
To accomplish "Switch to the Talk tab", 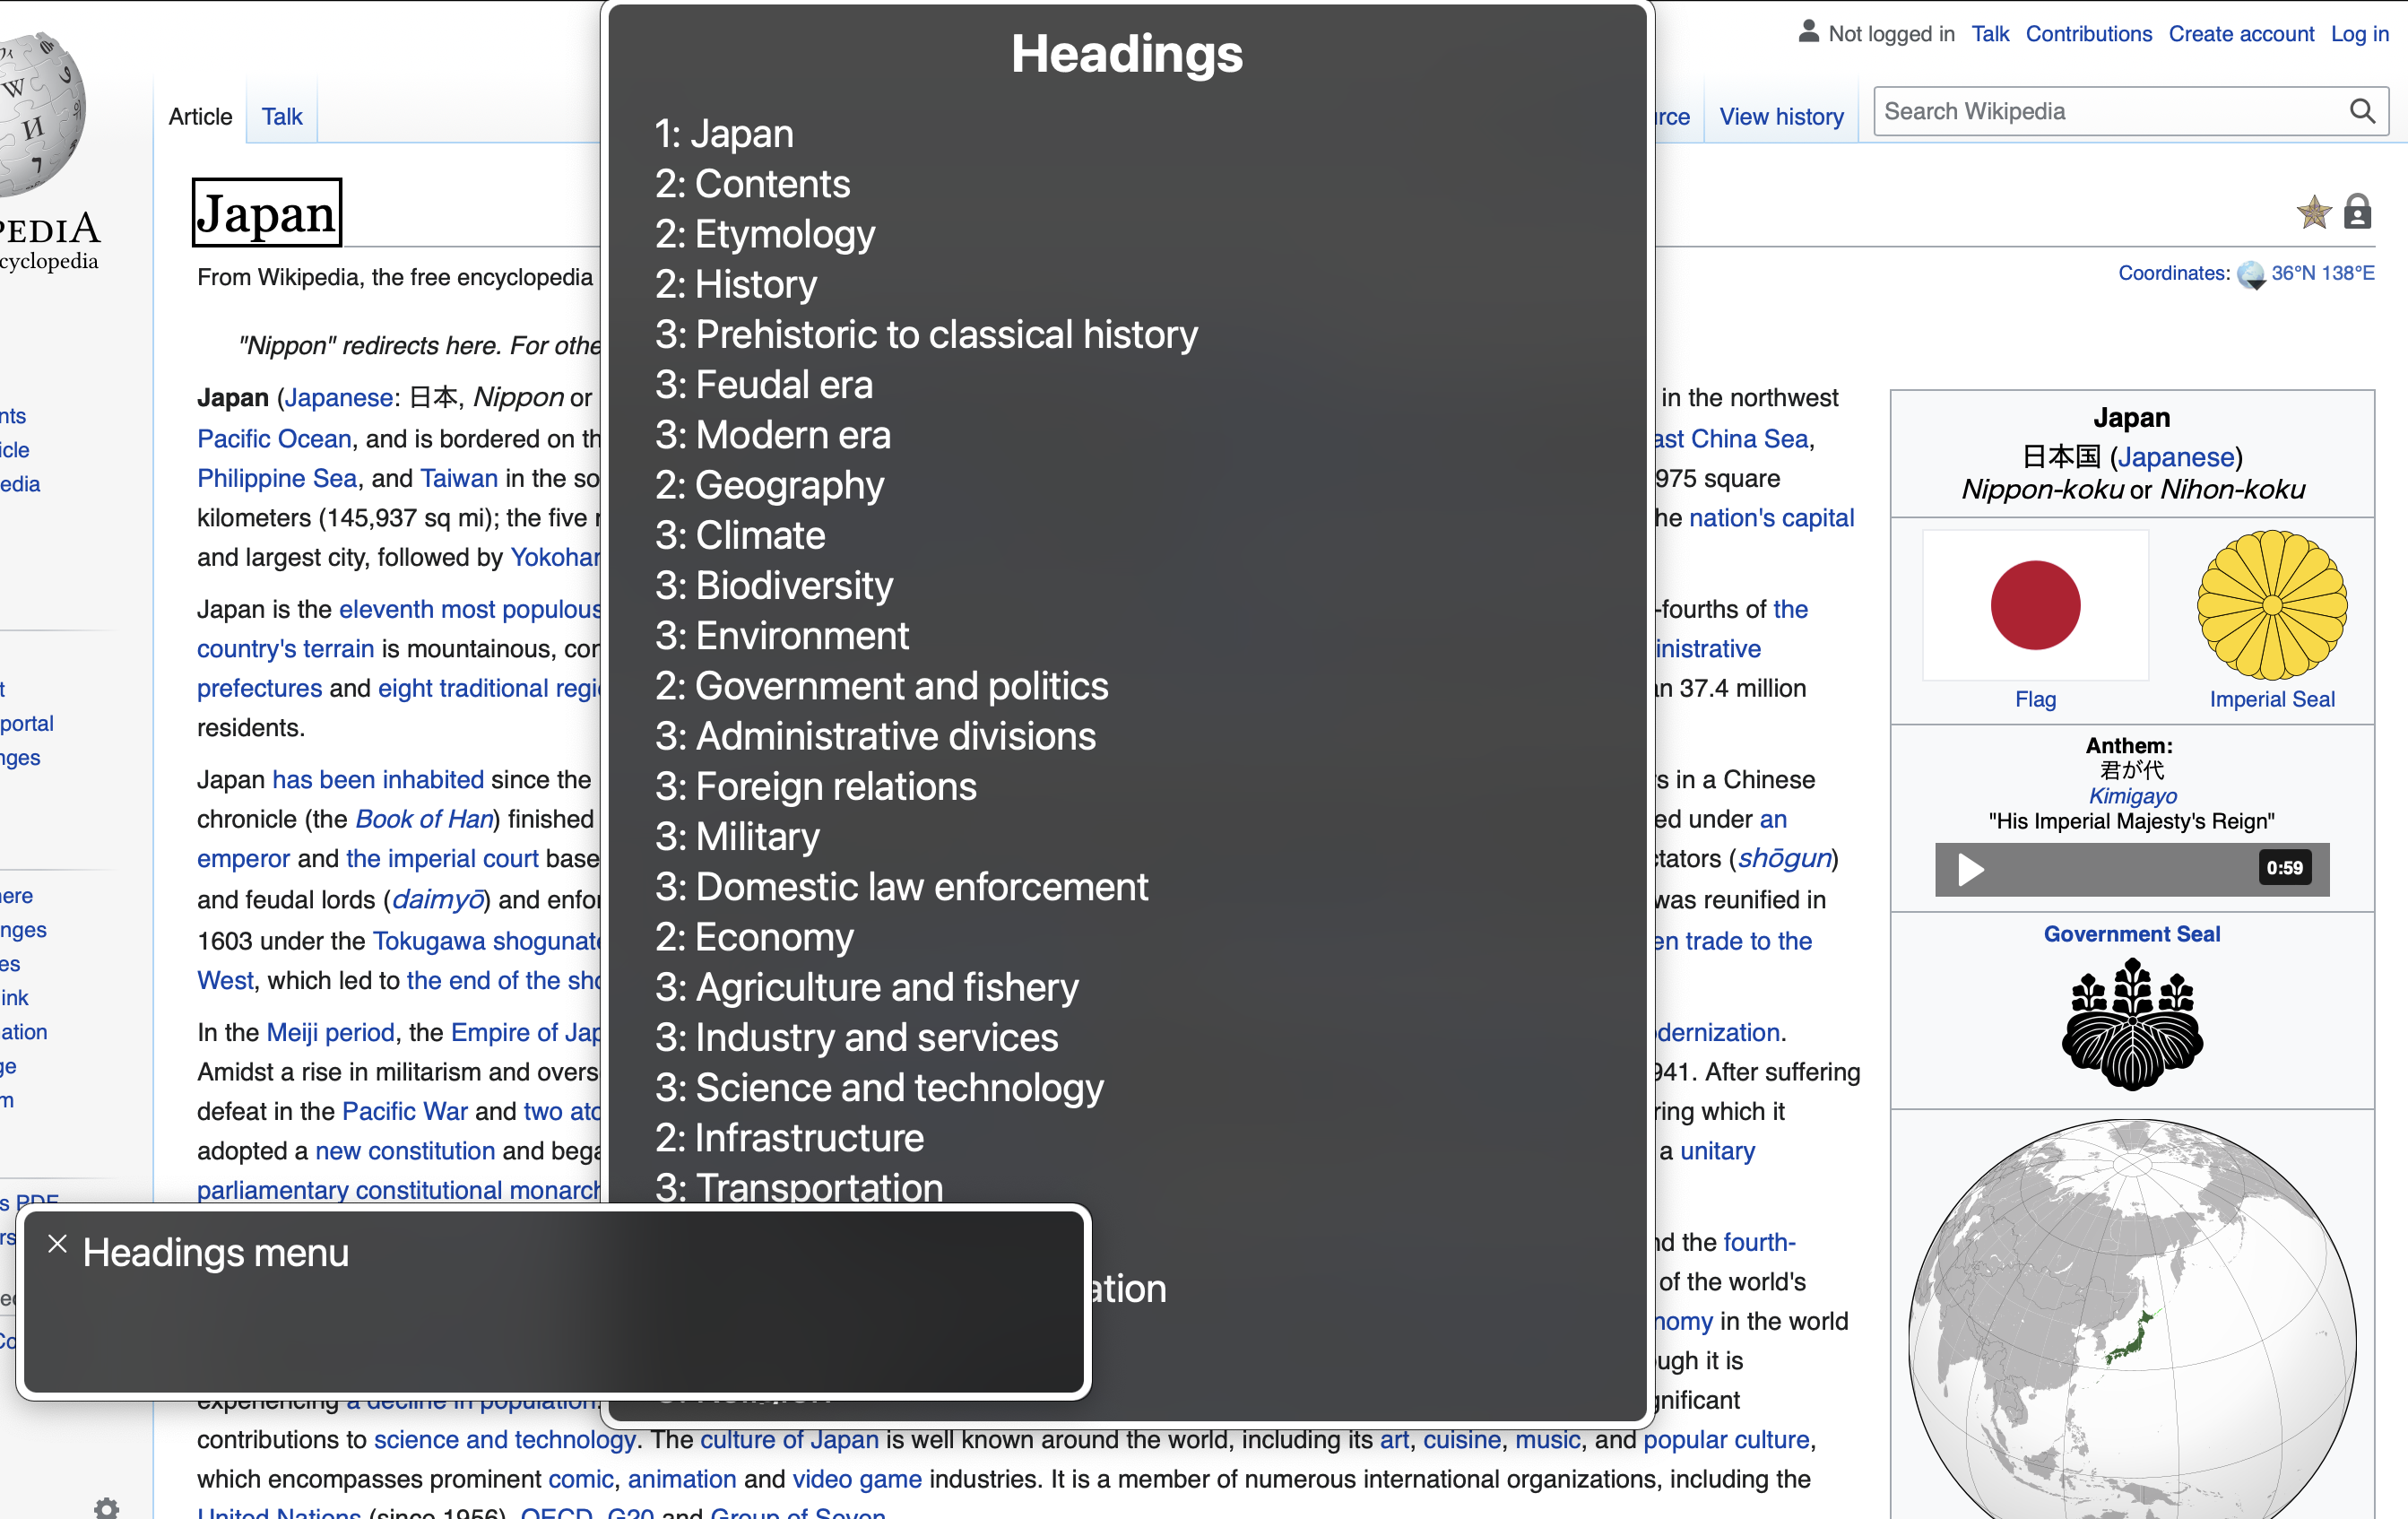I will pyautogui.click(x=282, y=117).
